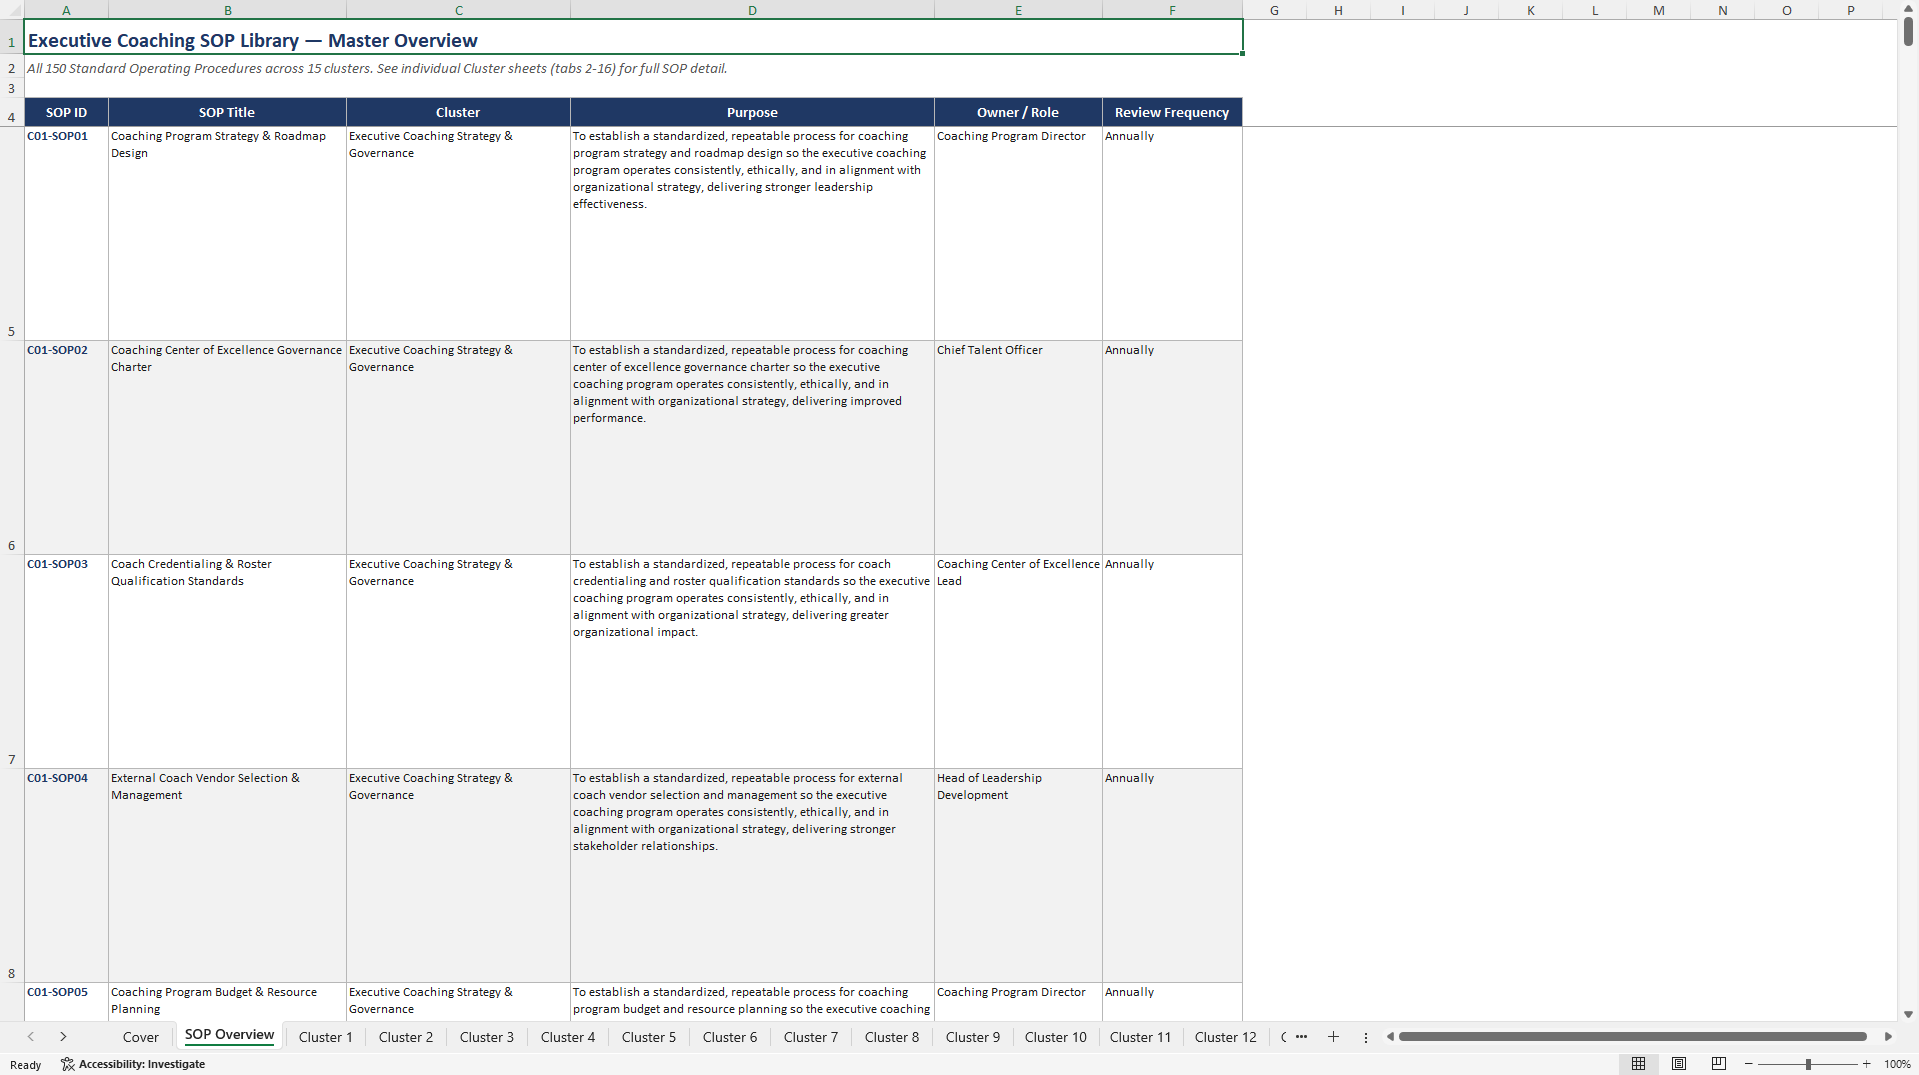1919x1075 pixels.
Task: Zoom in using the plus icon
Action: [1867, 1064]
